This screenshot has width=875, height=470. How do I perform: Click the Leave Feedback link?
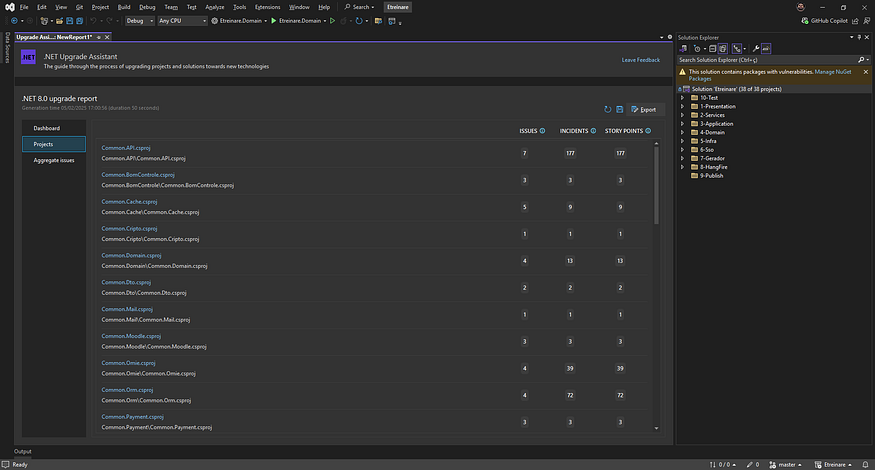click(x=641, y=60)
